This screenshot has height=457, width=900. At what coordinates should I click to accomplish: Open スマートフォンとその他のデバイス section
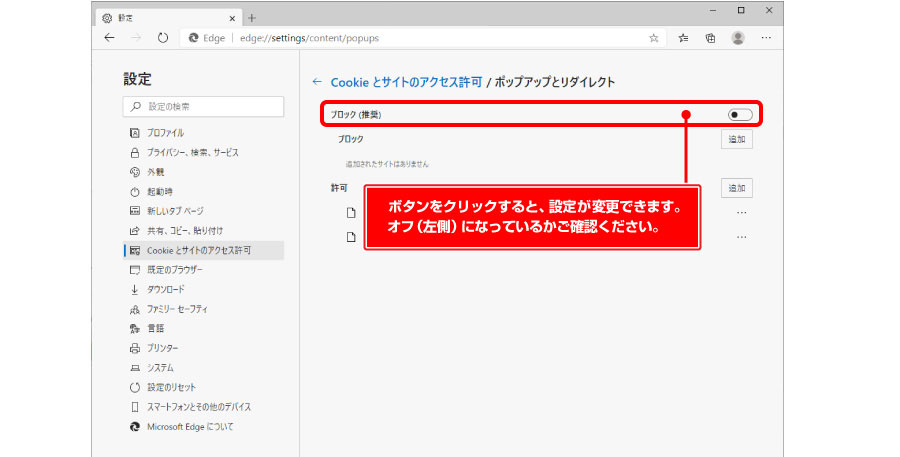tap(203, 407)
